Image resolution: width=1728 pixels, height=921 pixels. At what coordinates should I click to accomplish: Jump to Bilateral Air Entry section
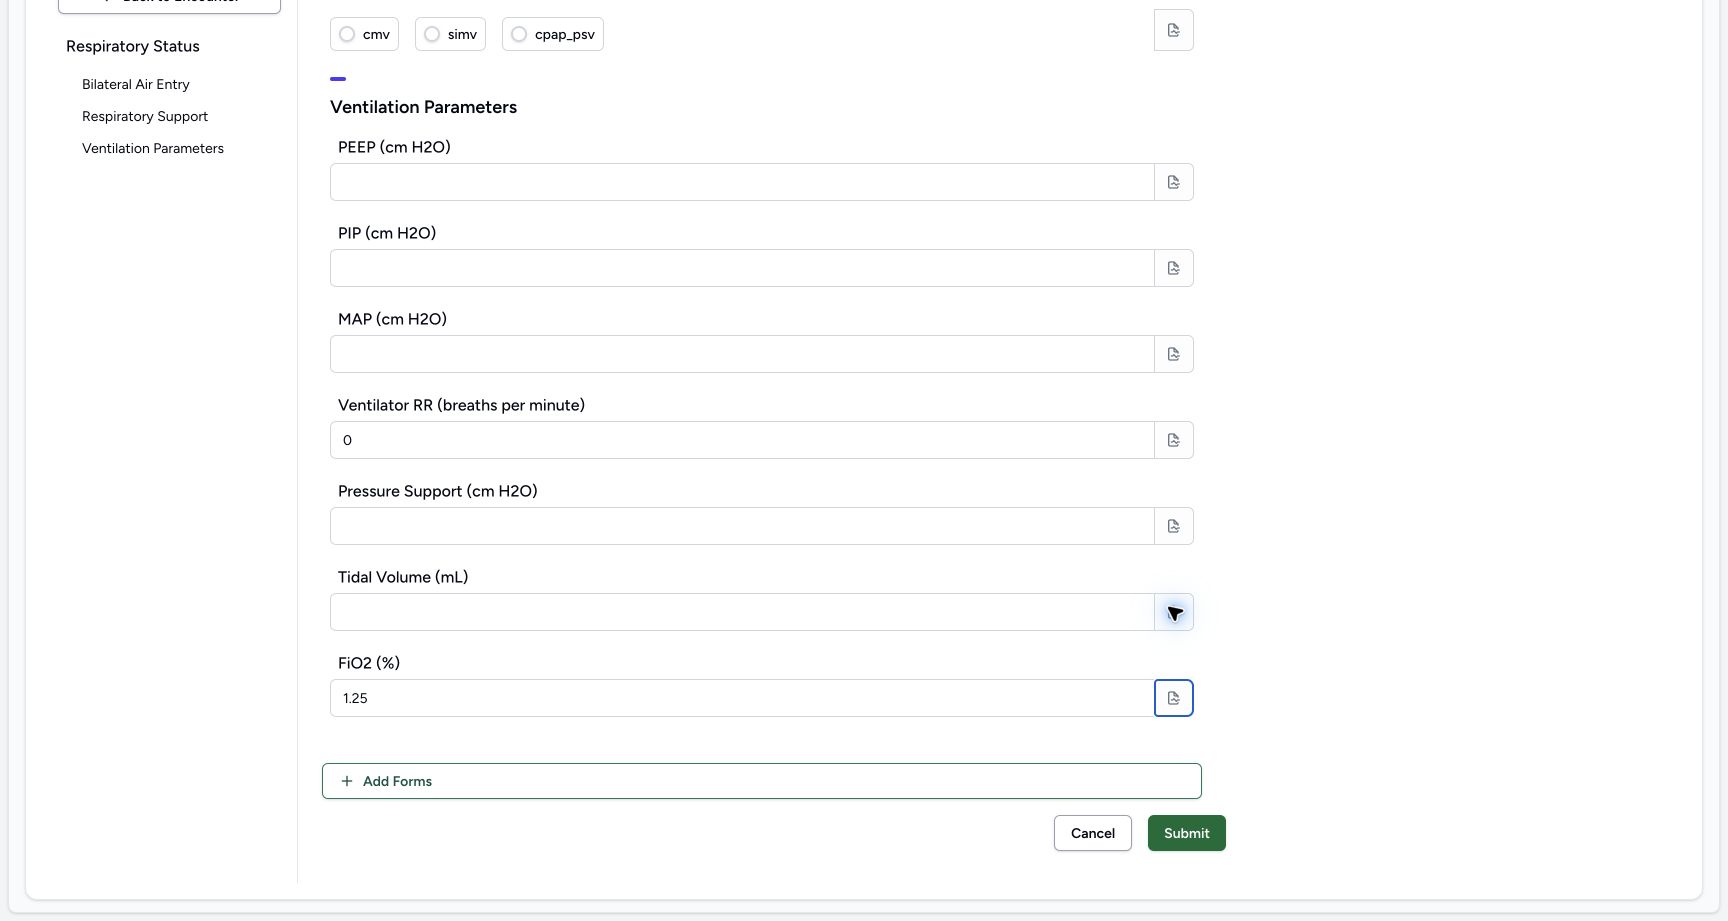[x=136, y=84]
